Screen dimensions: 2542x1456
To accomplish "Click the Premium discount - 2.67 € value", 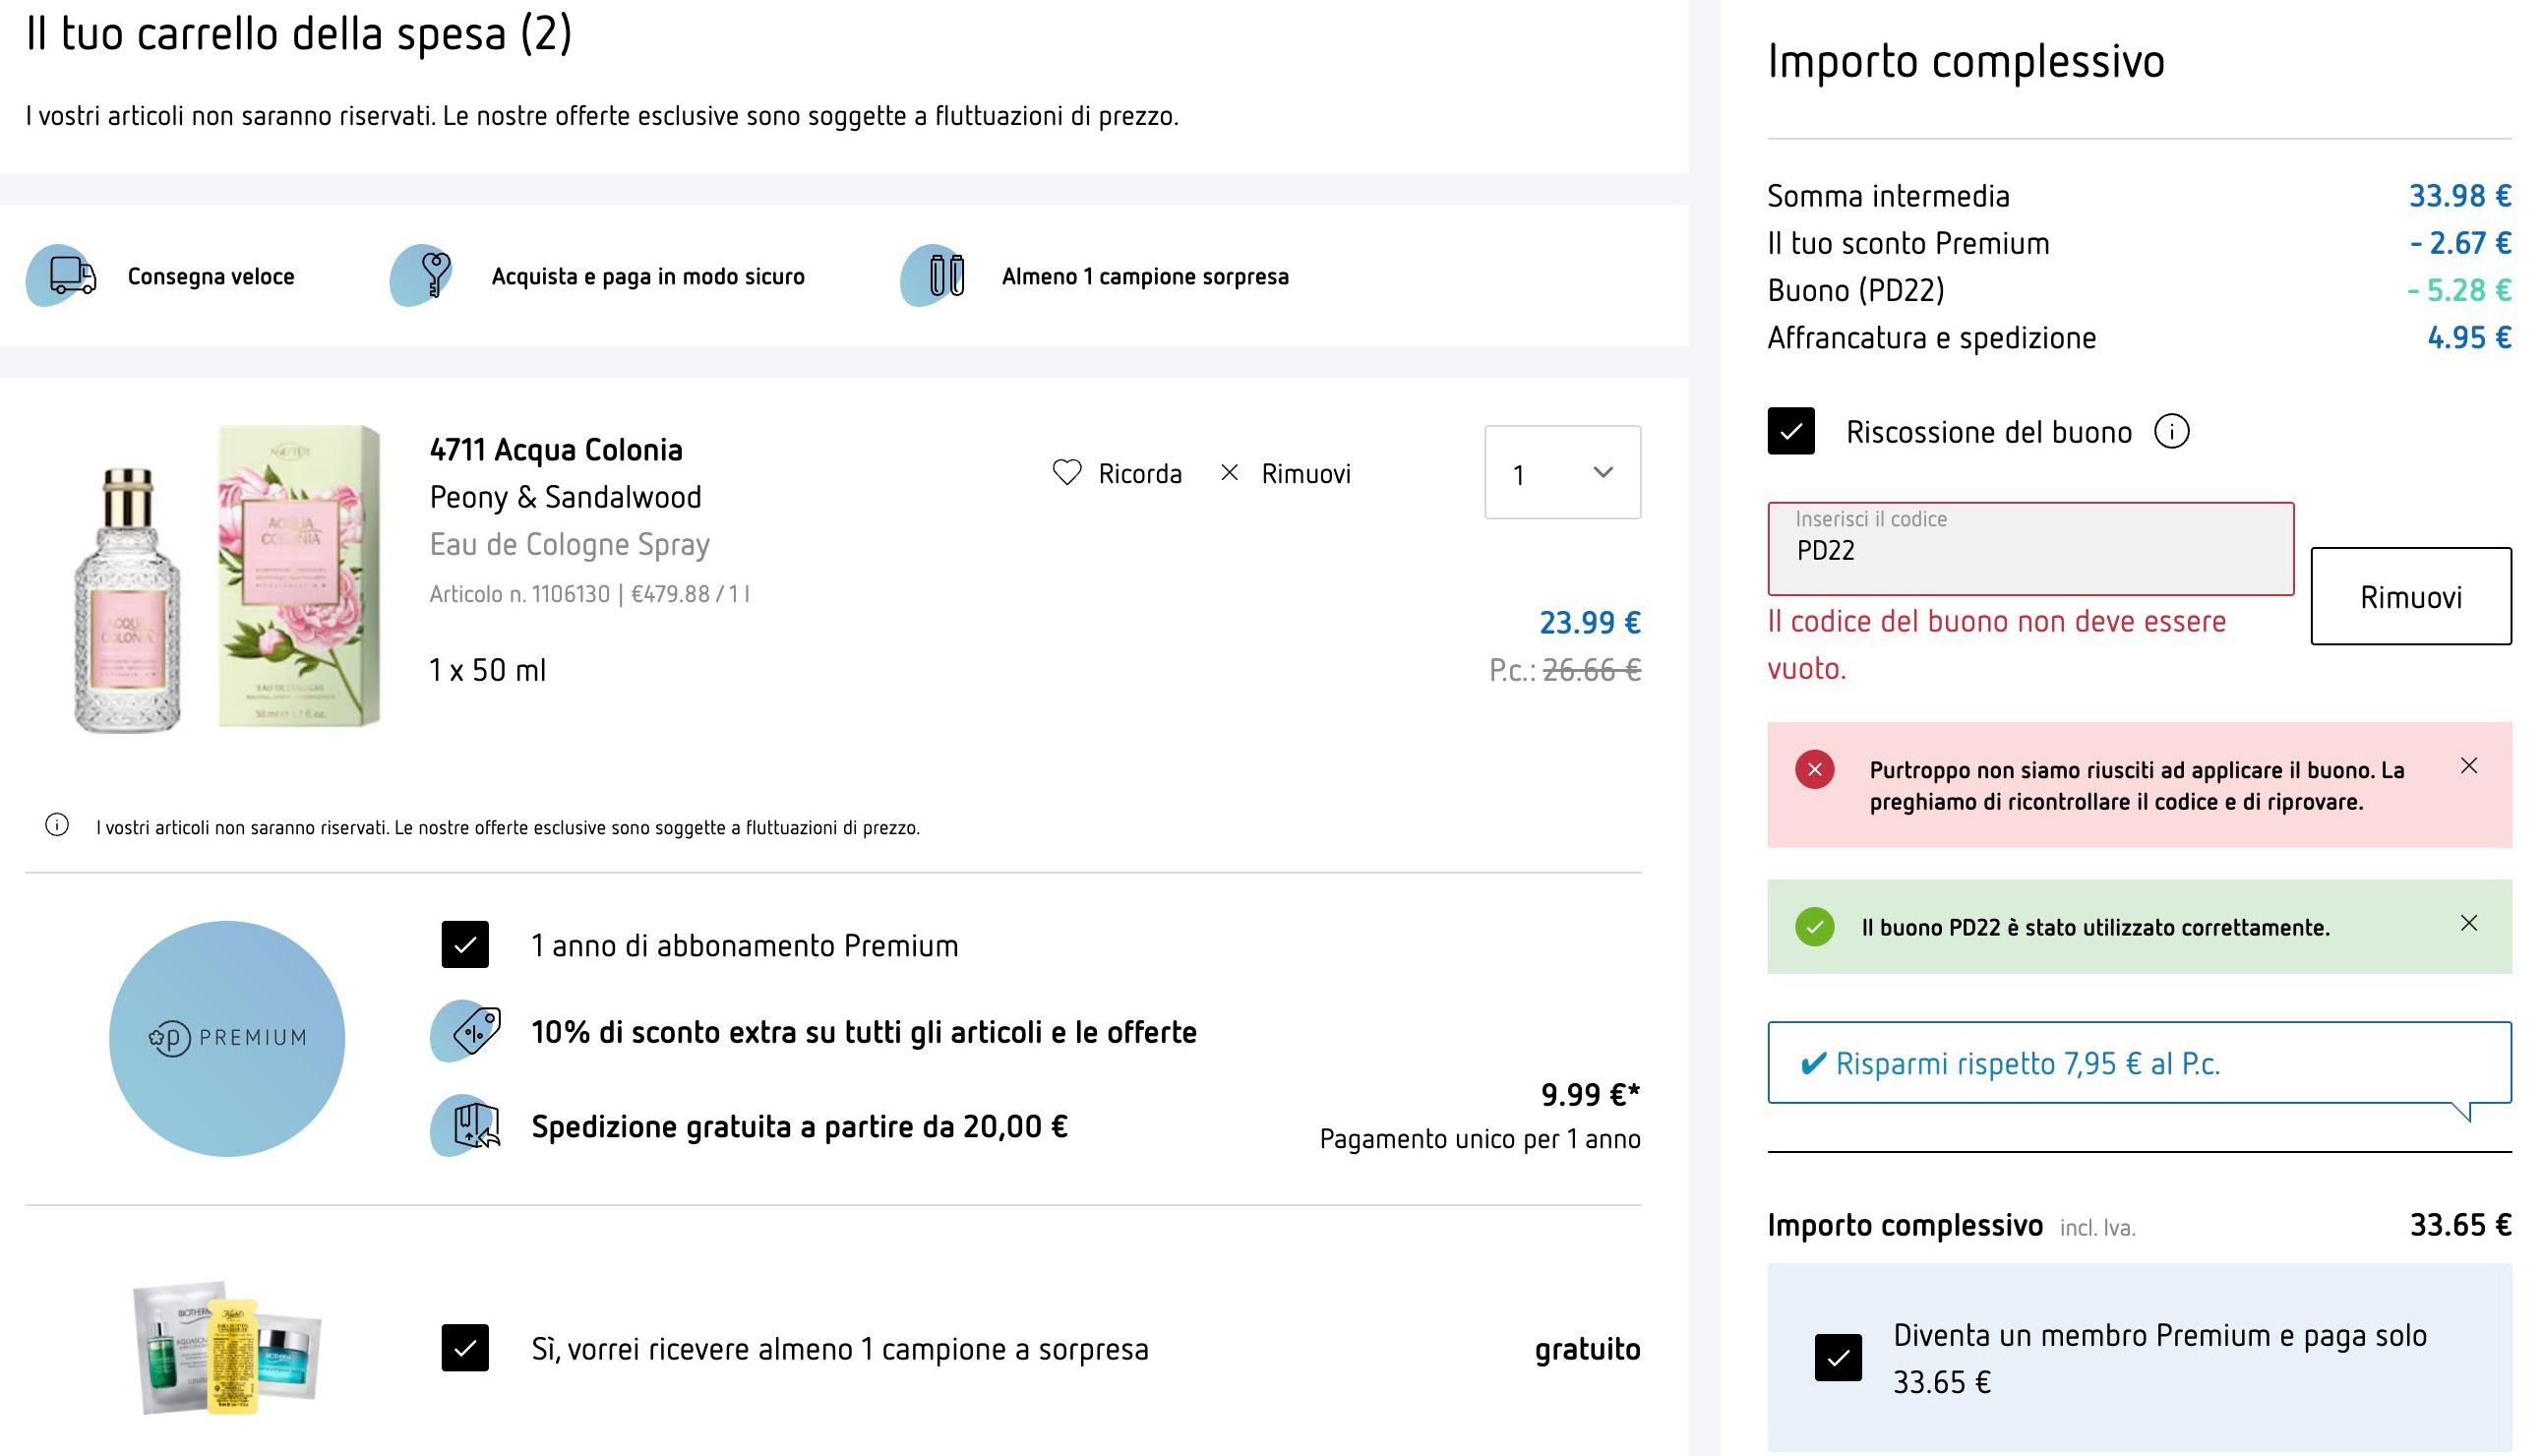I will pos(2460,243).
